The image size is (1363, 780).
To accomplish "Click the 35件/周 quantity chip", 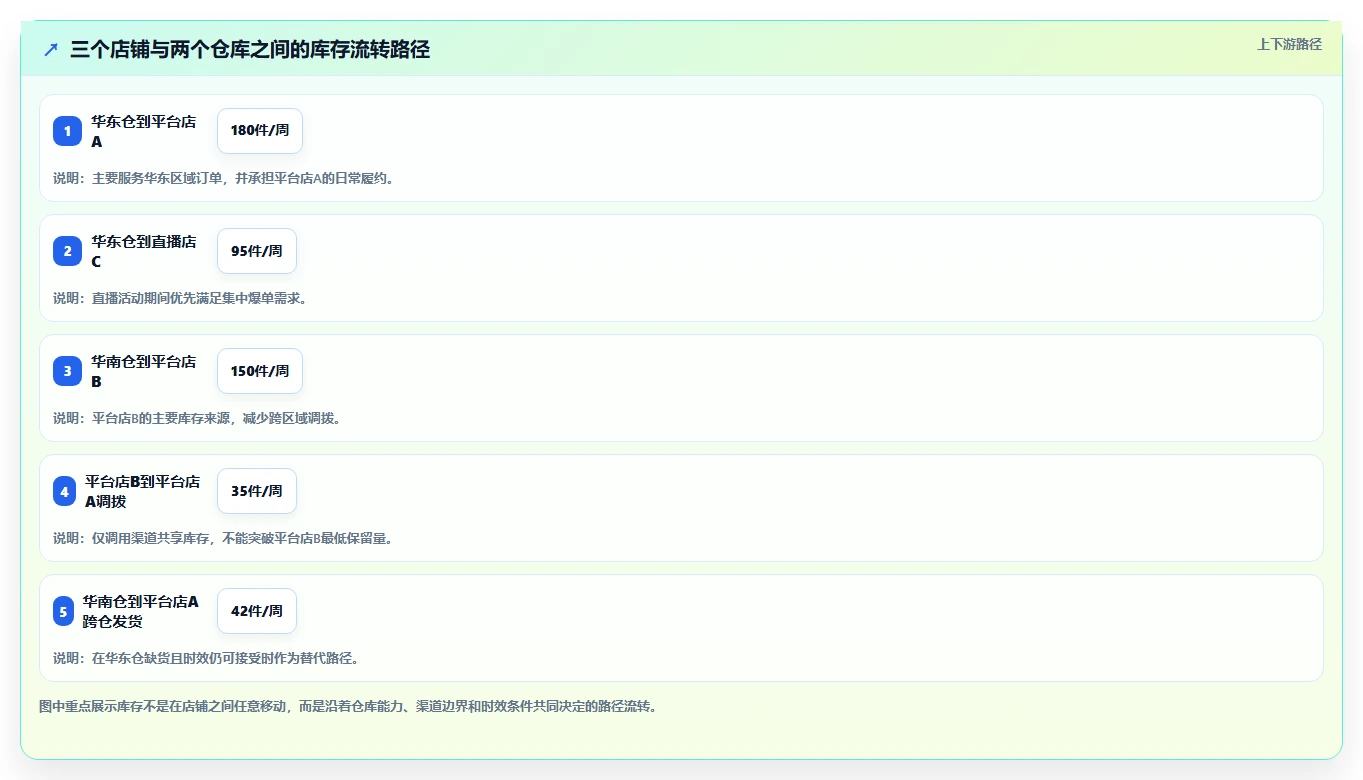I will [x=257, y=491].
